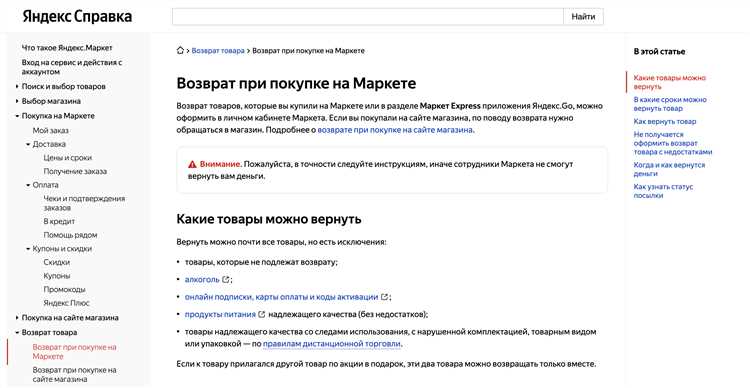Click the page title Возврат при покупке на Маркете

[296, 83]
